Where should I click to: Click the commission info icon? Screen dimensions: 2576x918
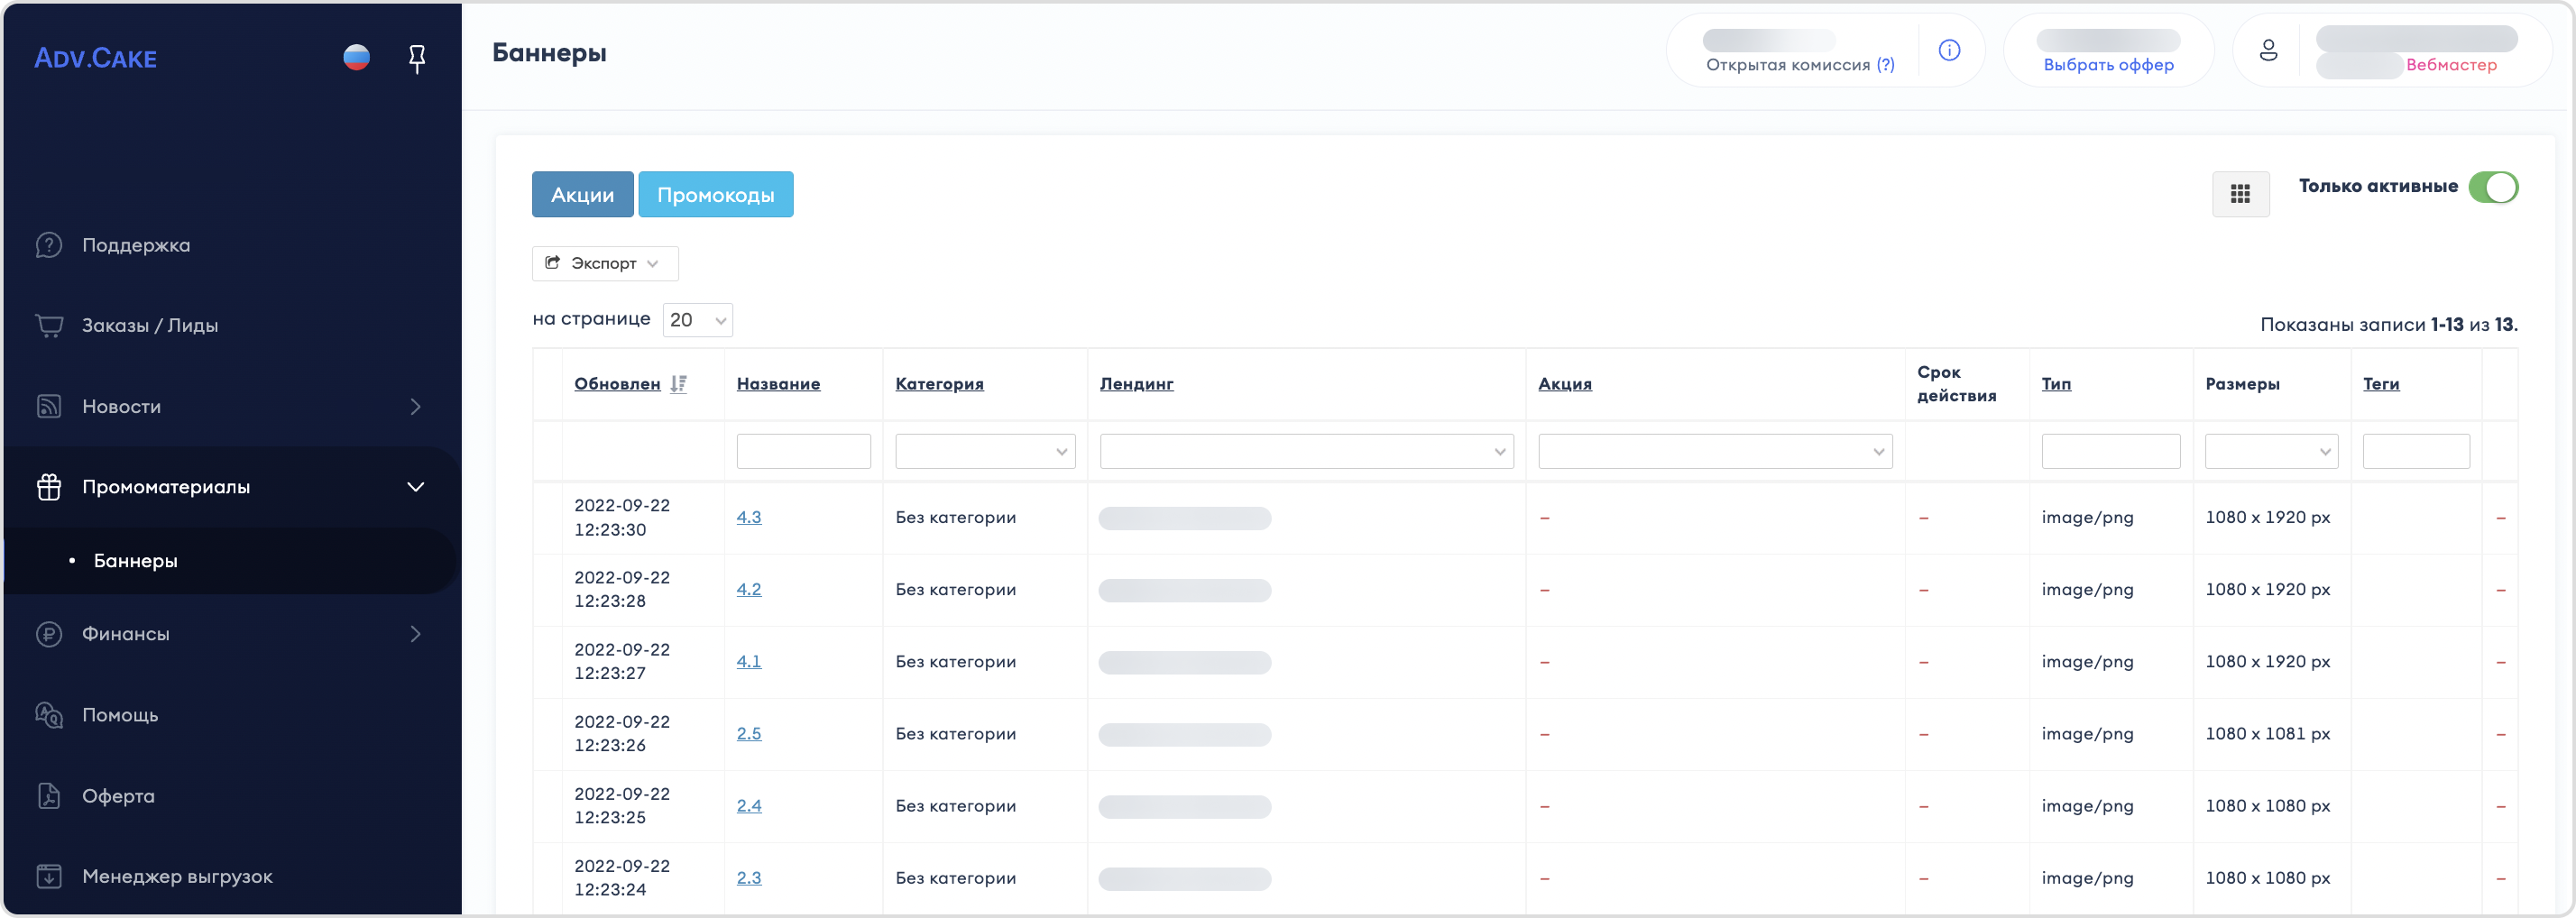click(1949, 50)
